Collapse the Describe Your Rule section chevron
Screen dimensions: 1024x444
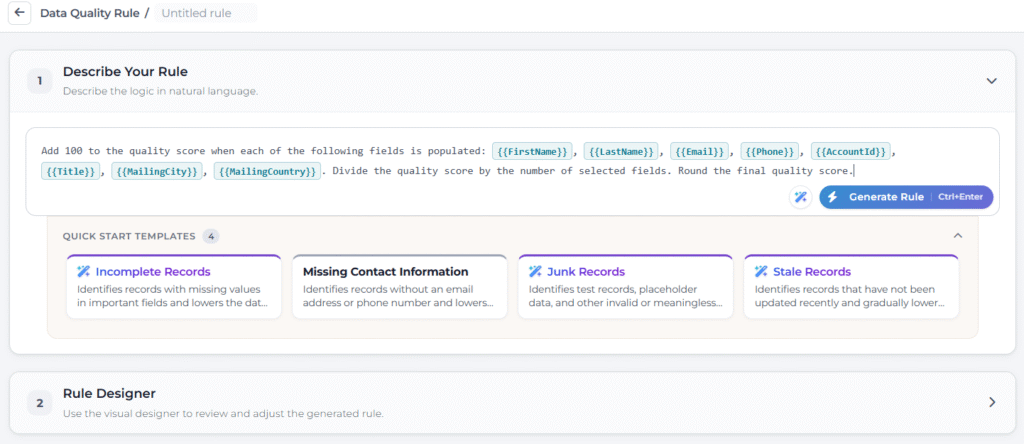[991, 81]
